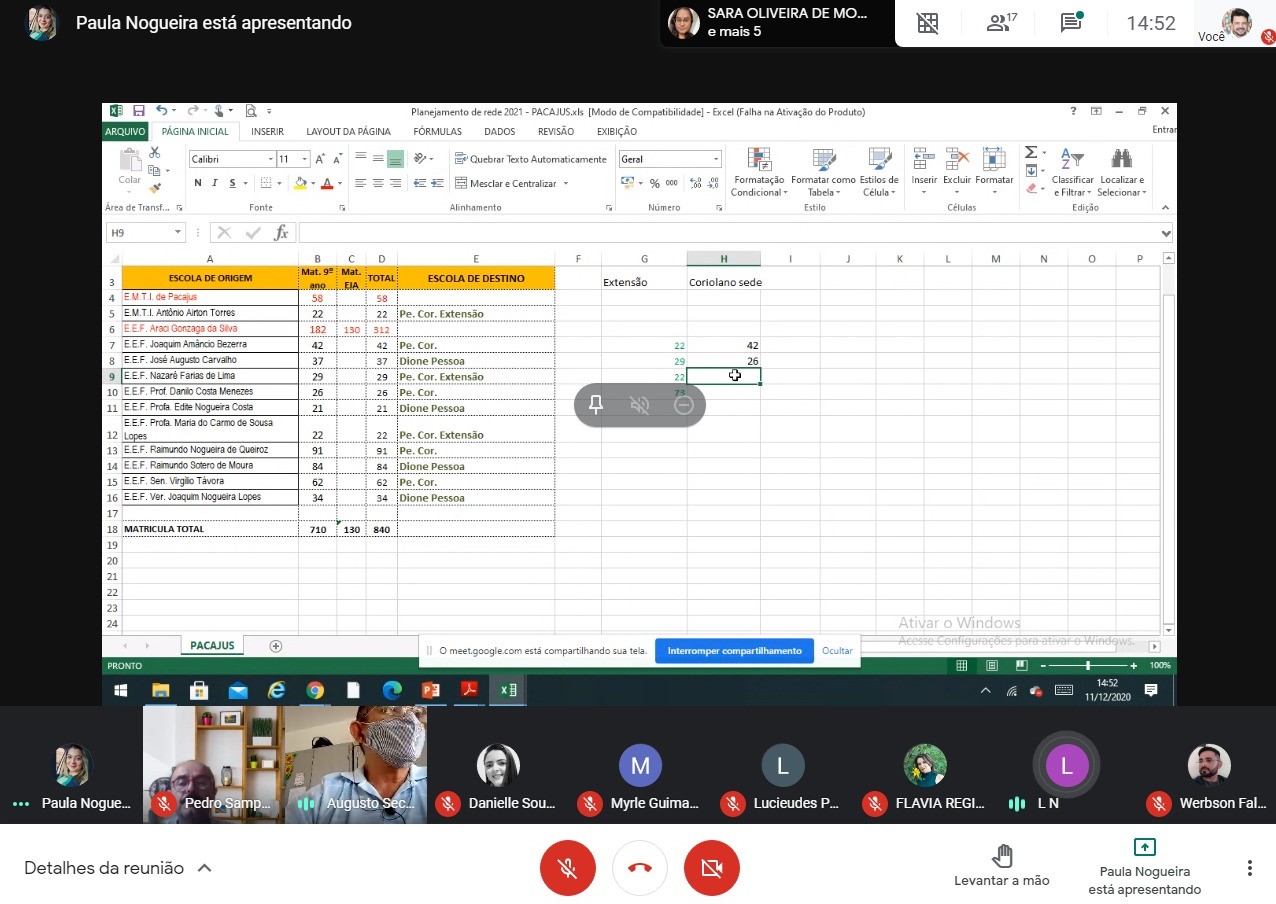This screenshot has height=904, width=1276.
Task: Toggle the microphone mute button
Action: [567, 868]
